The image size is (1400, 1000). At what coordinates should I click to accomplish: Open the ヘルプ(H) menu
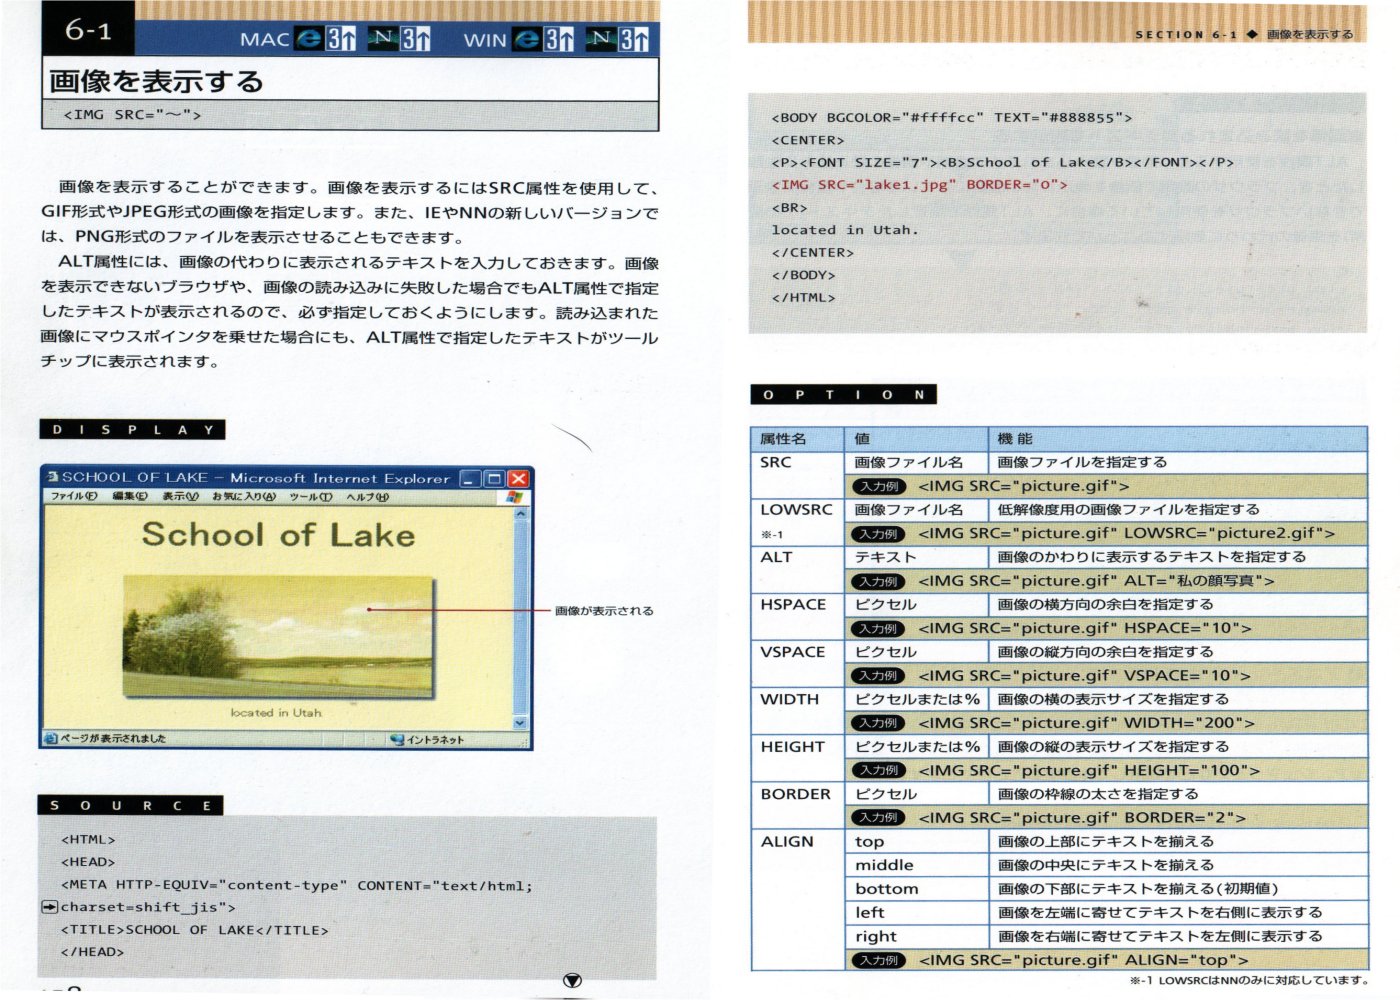[367, 496]
